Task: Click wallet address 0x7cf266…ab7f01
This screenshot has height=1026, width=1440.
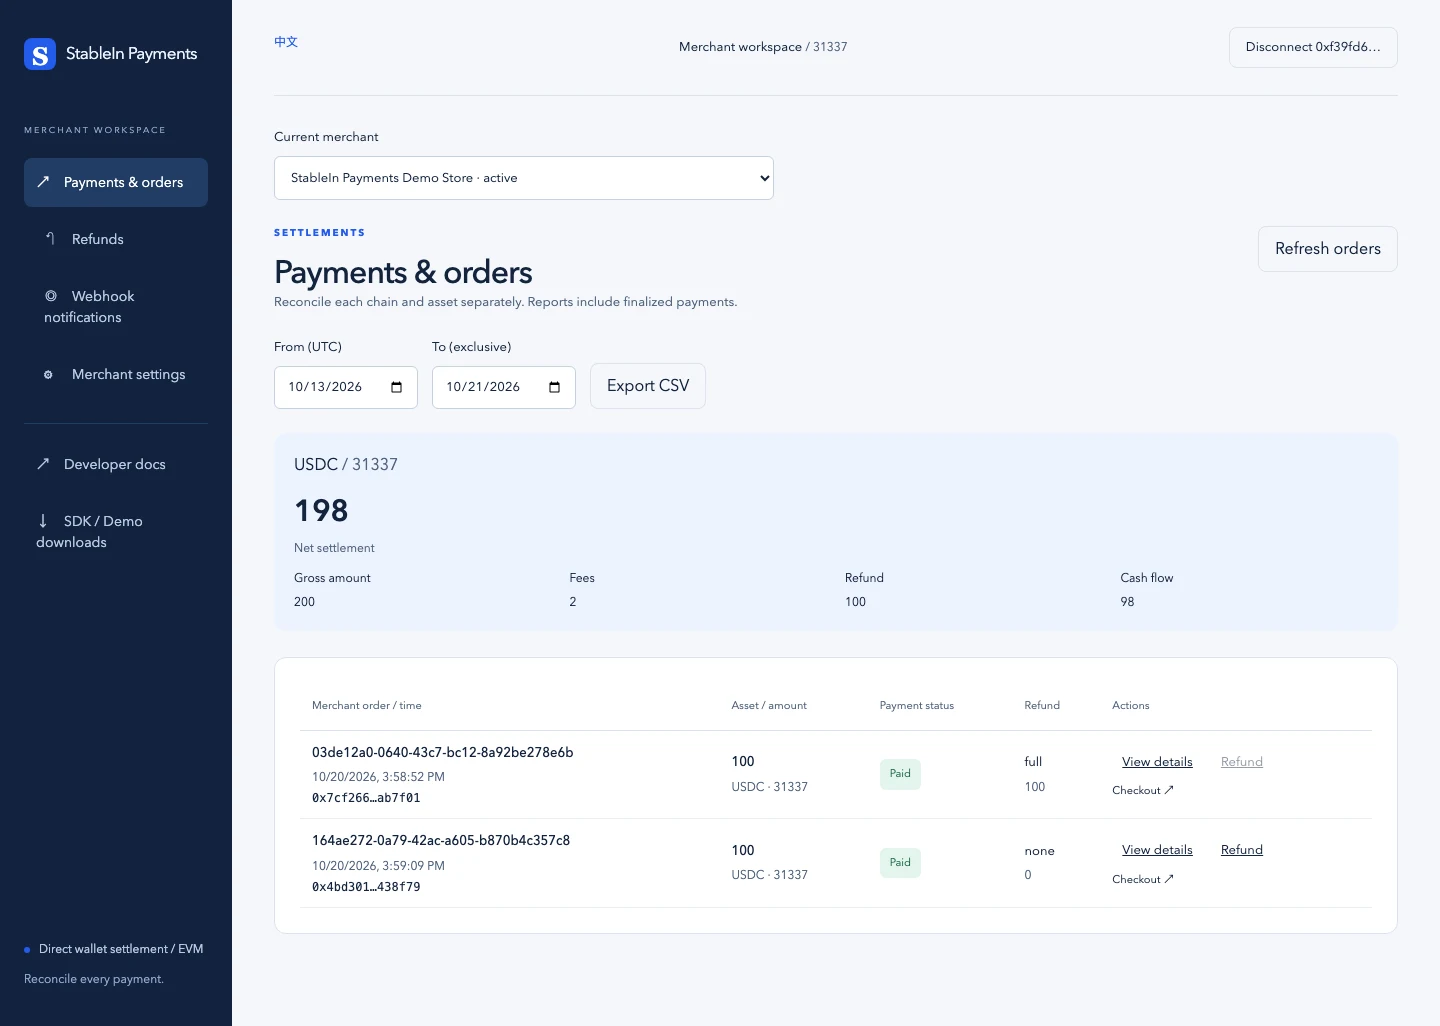Action: pos(366,798)
